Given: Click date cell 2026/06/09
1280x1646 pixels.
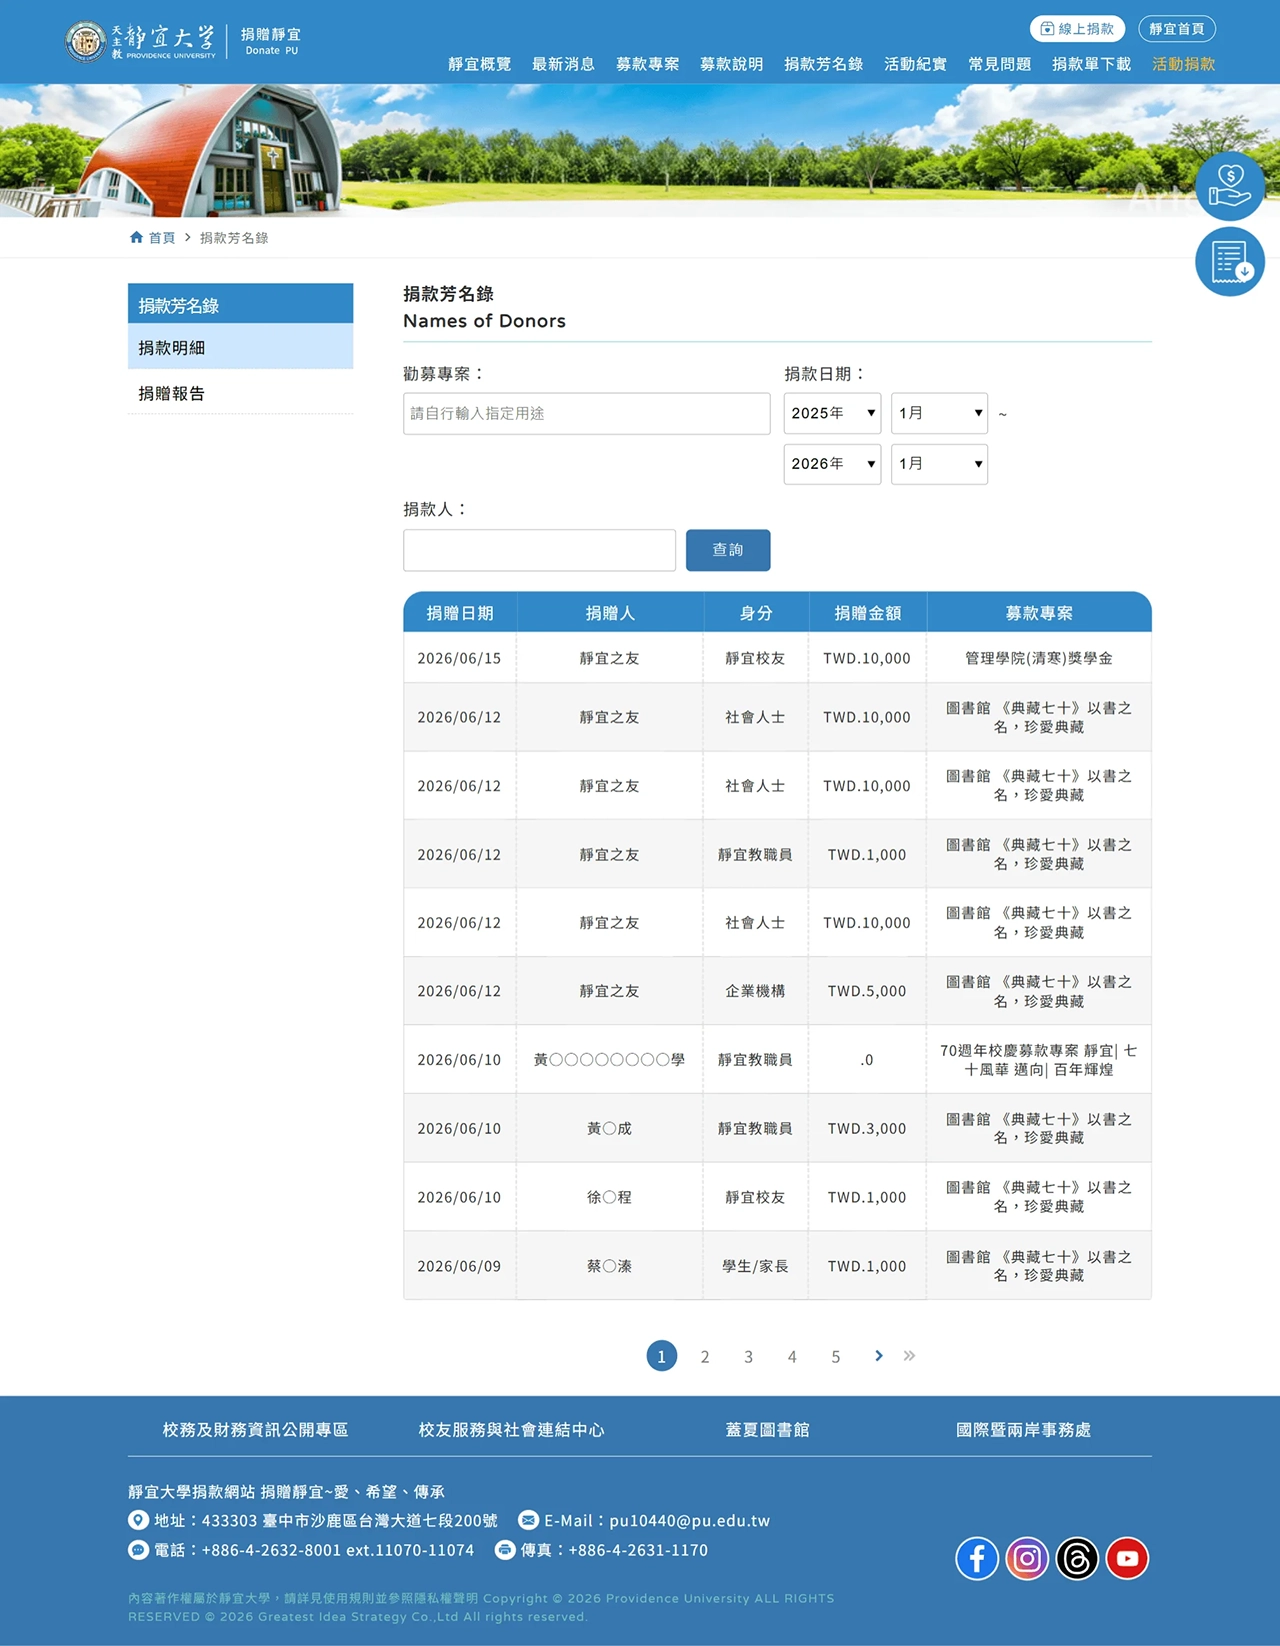Looking at the screenshot, I should (459, 1266).
